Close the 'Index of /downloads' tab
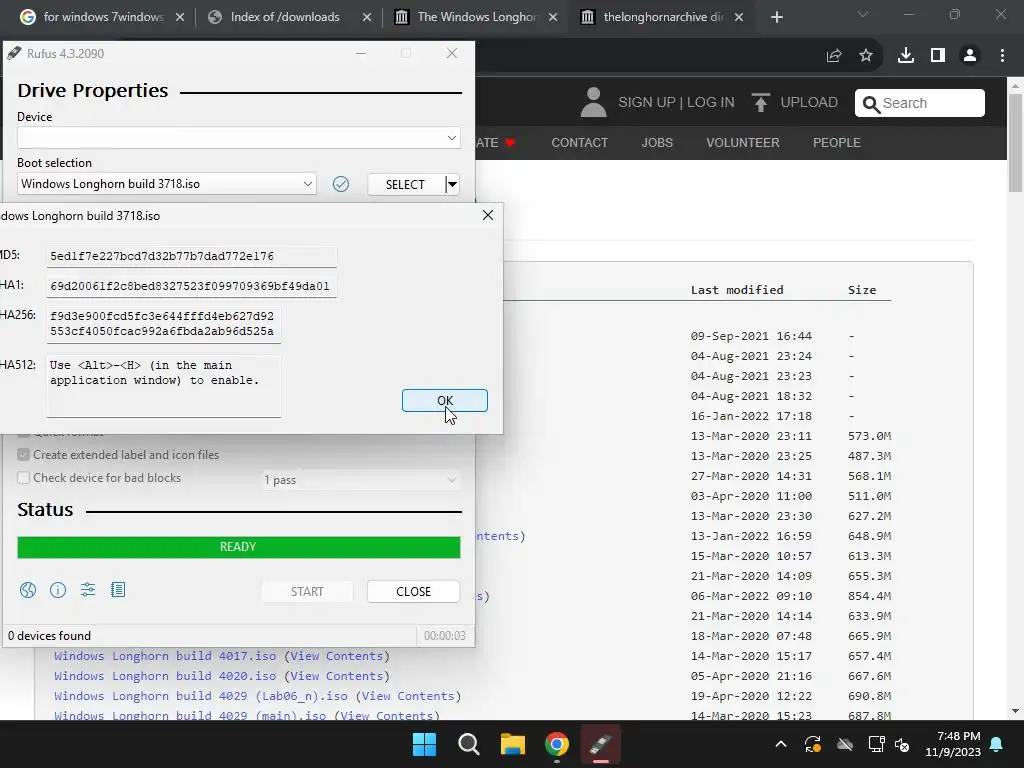 tap(367, 17)
